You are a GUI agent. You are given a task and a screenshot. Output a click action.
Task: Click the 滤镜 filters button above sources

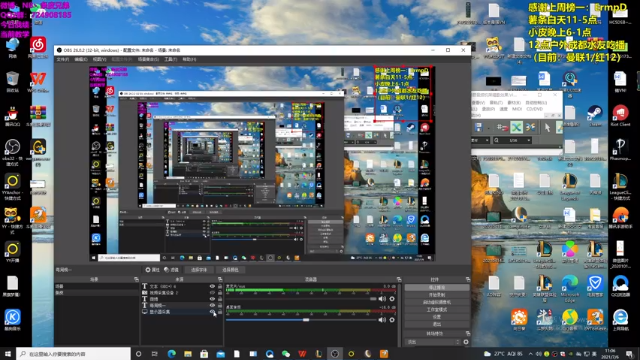tap(171, 270)
